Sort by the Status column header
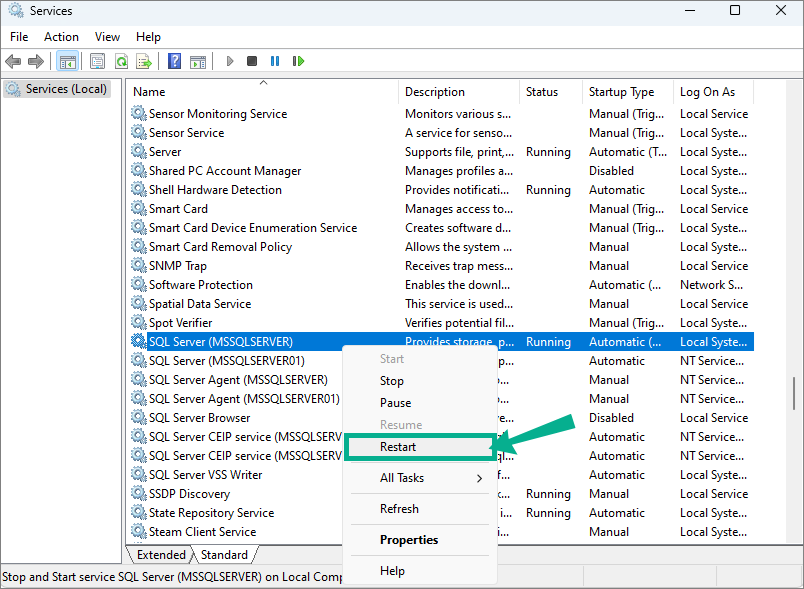 pyautogui.click(x=551, y=92)
